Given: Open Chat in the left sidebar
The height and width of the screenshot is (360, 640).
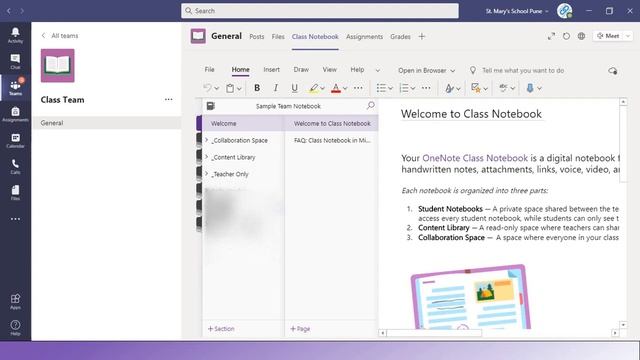Looking at the screenshot, I should click(15, 62).
